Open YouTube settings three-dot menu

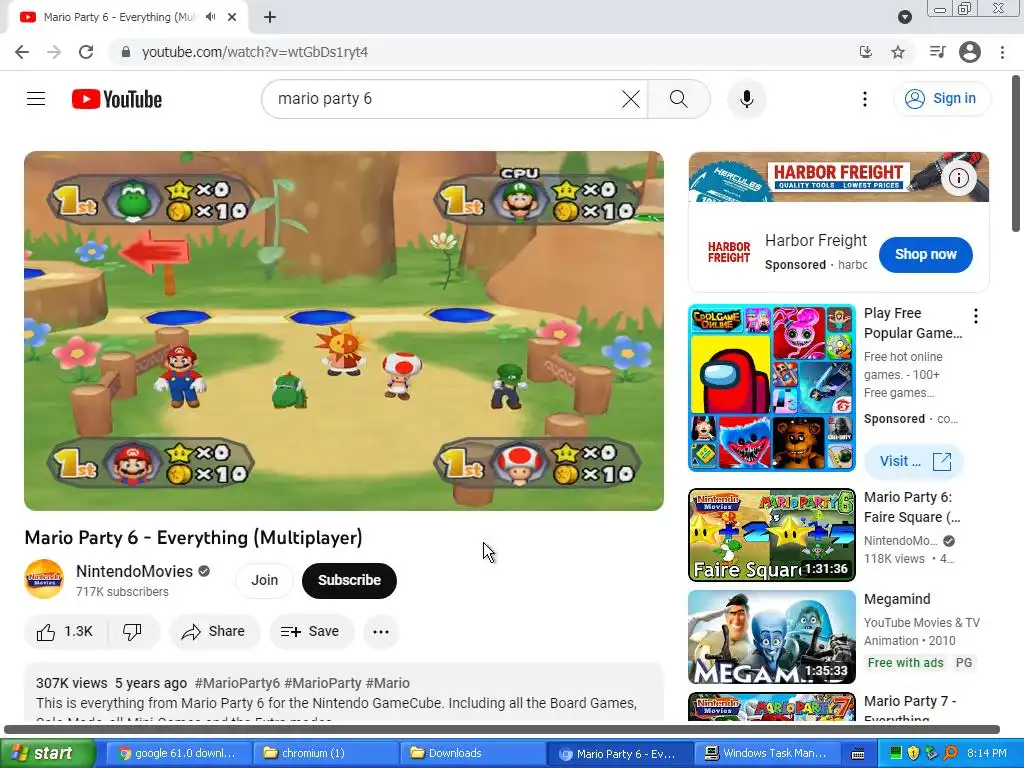(865, 99)
